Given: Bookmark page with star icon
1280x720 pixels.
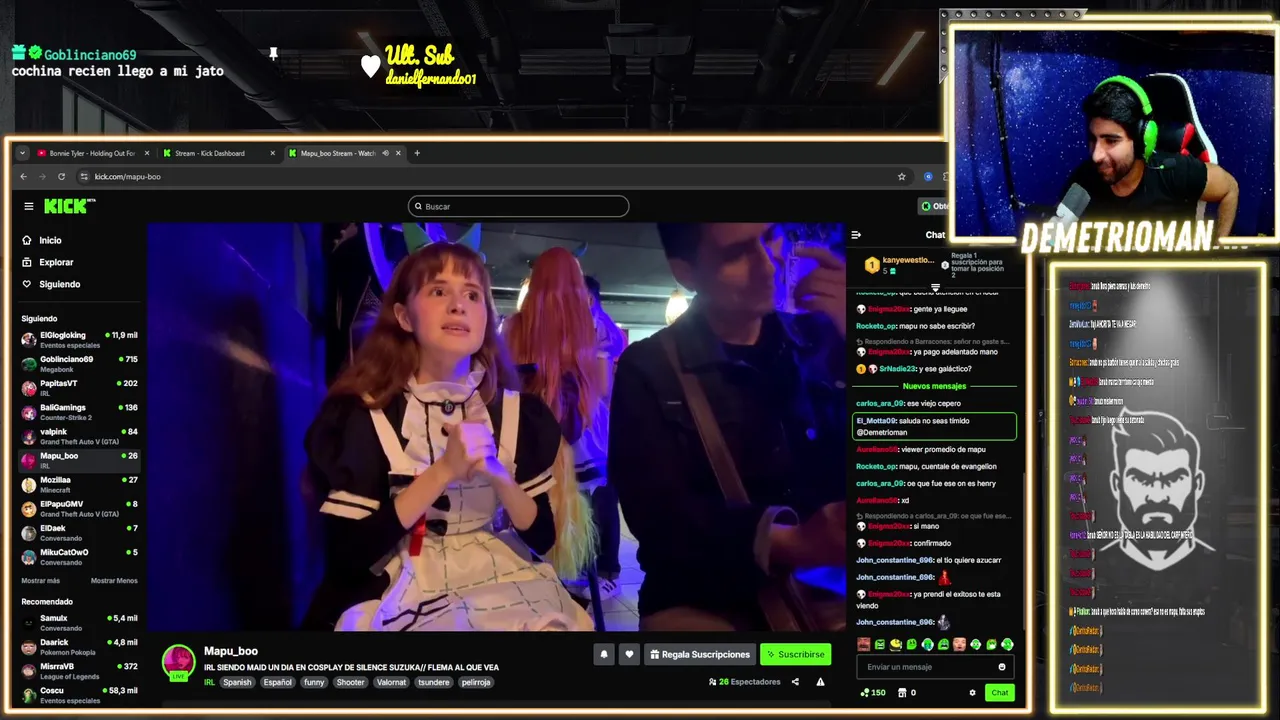Looking at the screenshot, I should pyautogui.click(x=902, y=177).
